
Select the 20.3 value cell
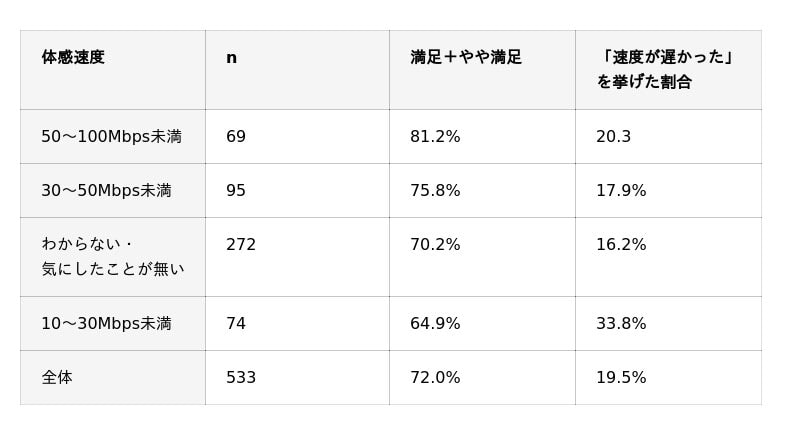[x=668, y=137]
